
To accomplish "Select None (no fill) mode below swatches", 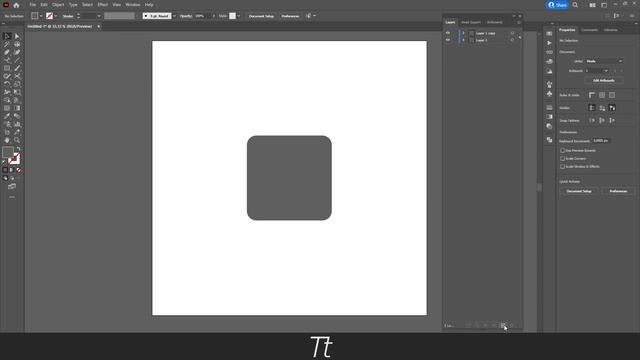I will click(19, 170).
